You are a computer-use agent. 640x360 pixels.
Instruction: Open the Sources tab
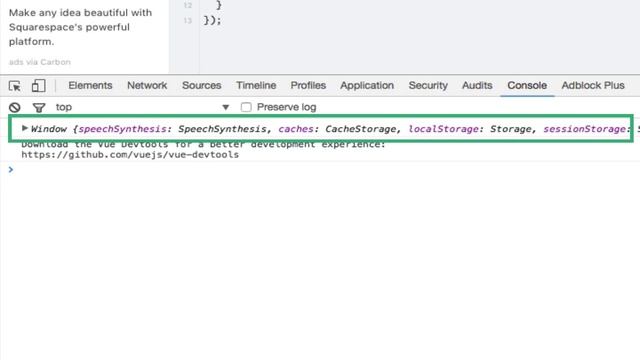click(x=202, y=85)
